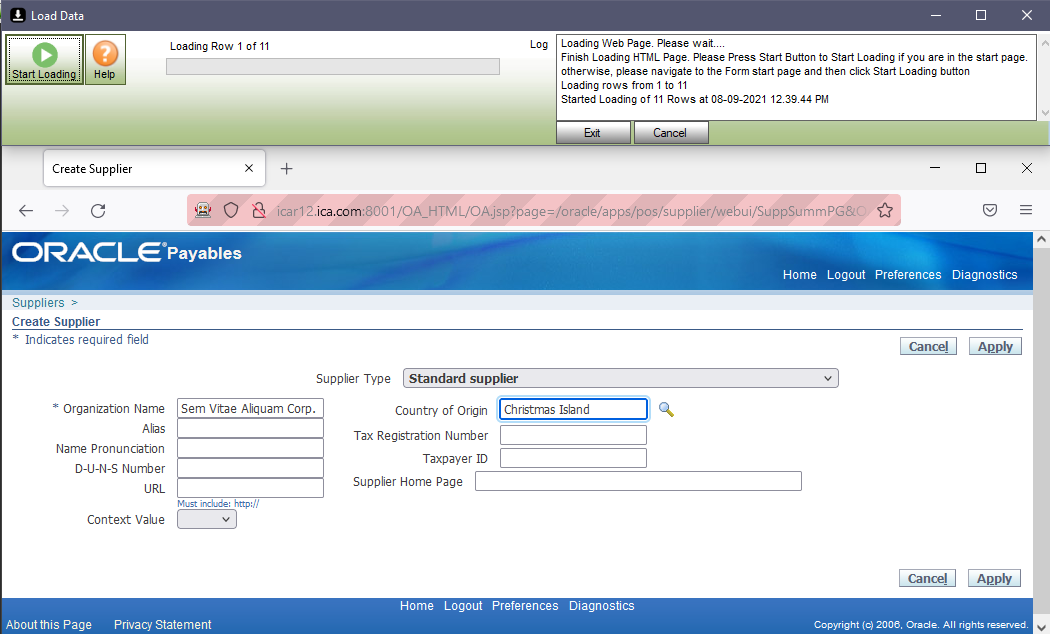Click the page scrollbar down arrow
The height and width of the screenshot is (634, 1050).
tap(1041, 627)
